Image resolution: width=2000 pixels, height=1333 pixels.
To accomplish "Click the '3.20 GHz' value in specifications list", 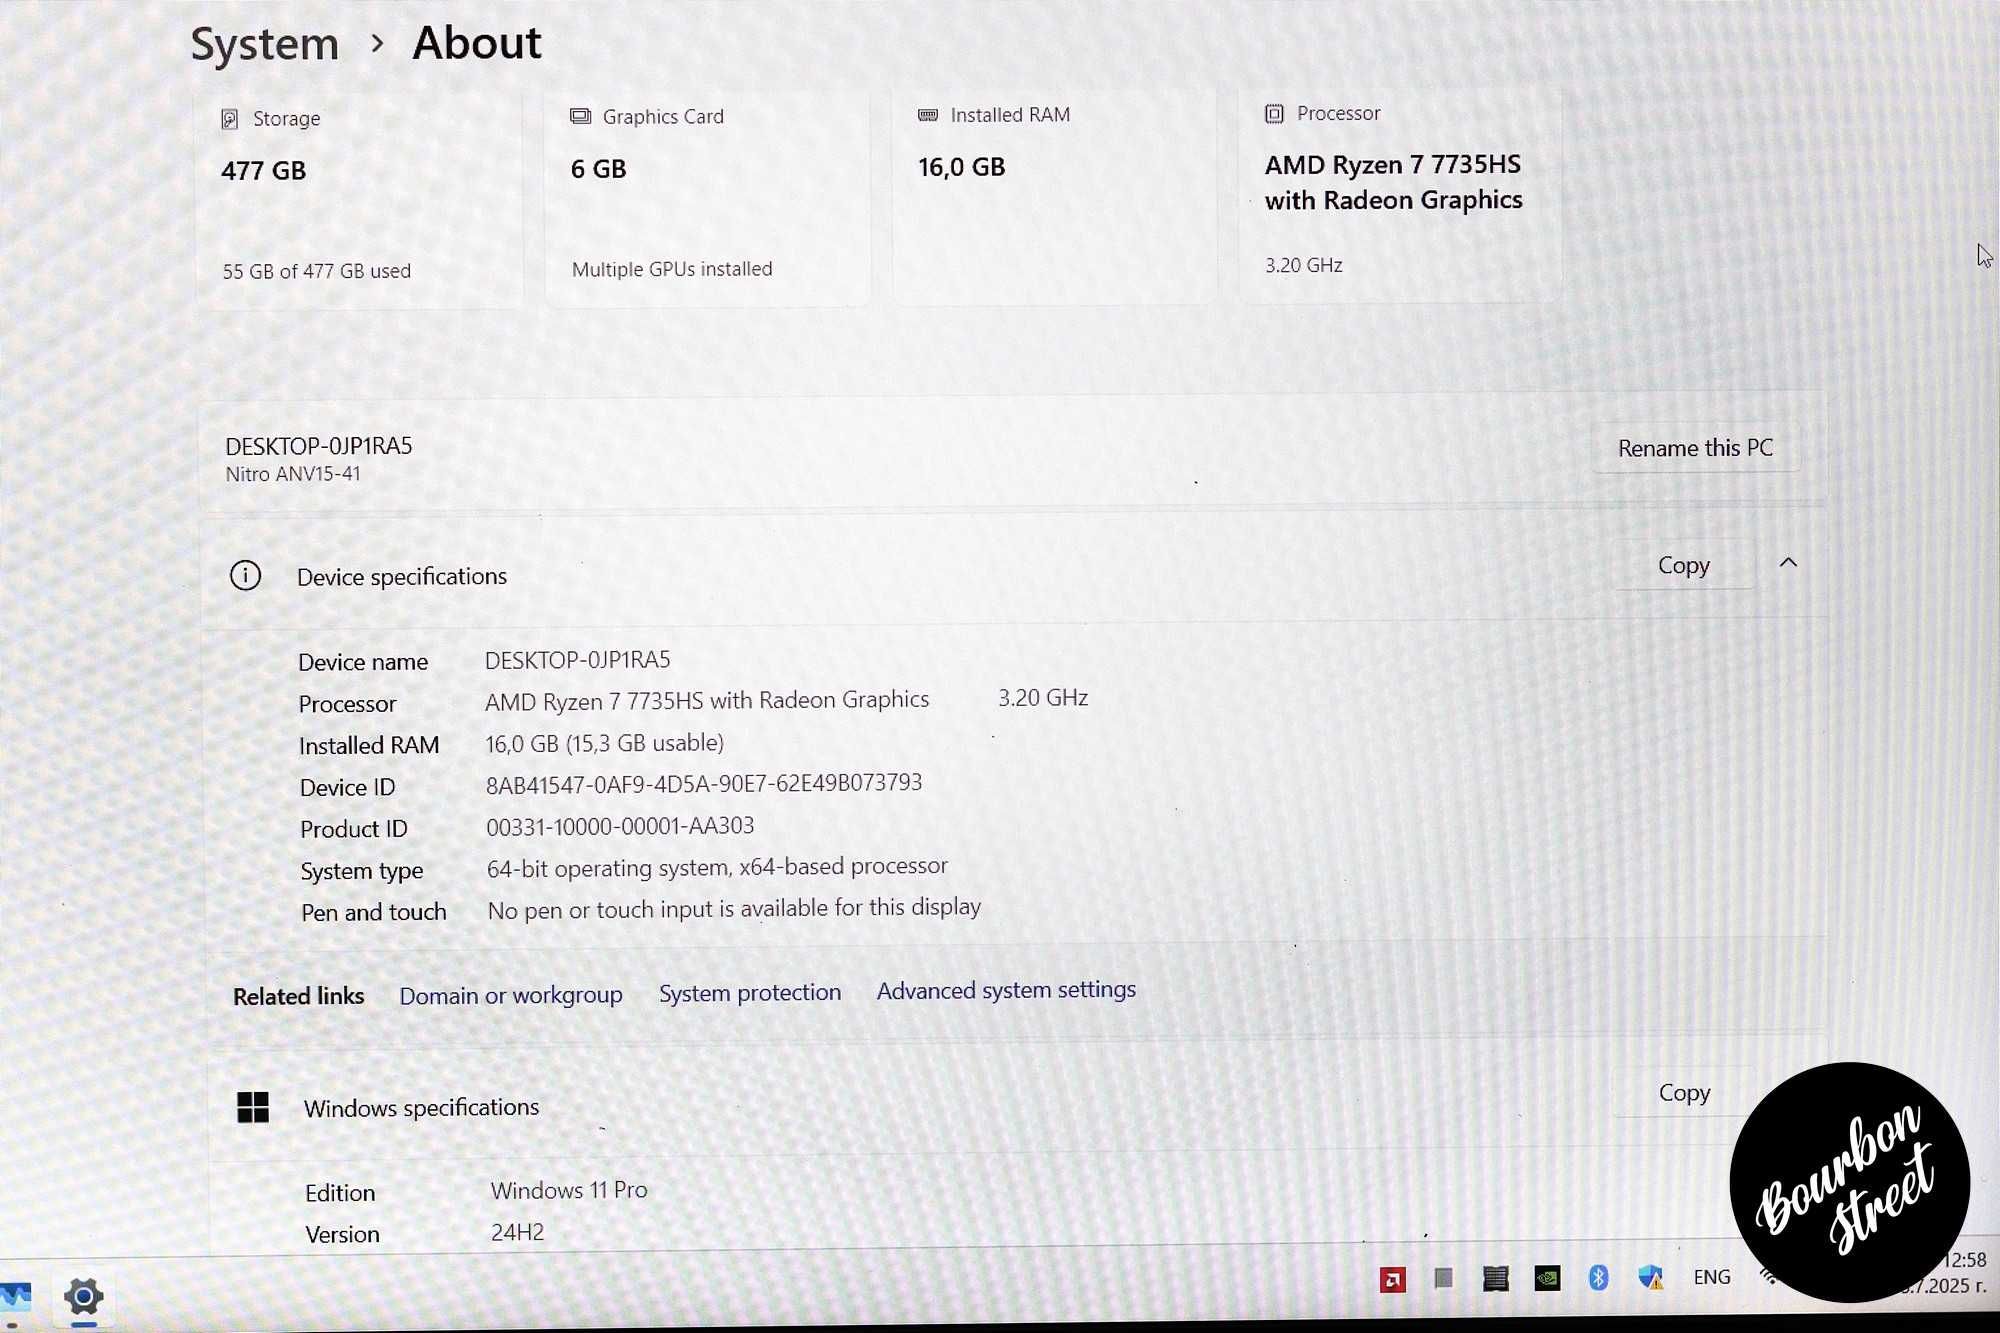I will click(x=1043, y=698).
